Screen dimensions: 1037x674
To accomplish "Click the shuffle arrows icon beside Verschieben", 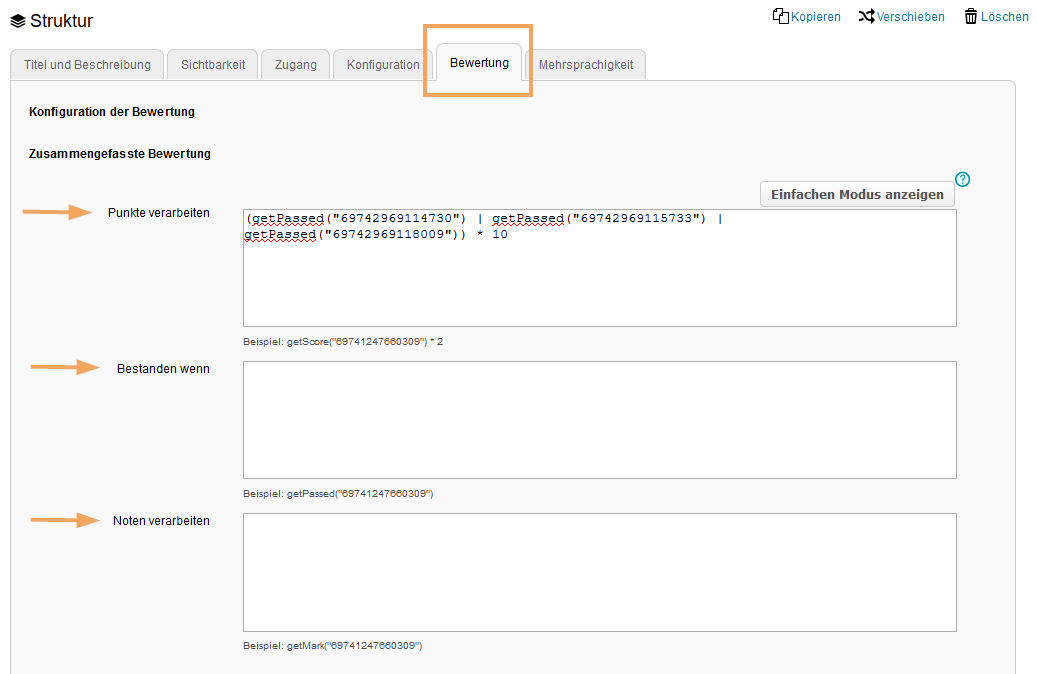I will 867,16.
